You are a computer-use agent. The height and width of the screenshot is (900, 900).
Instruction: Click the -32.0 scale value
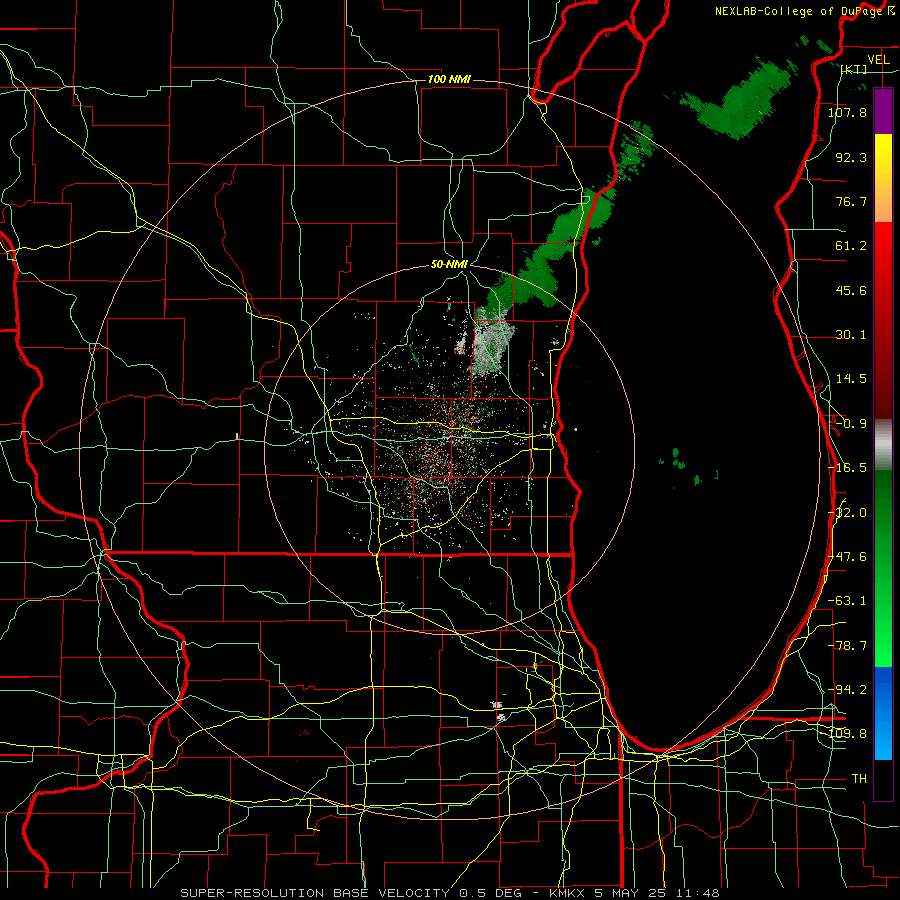(847, 513)
